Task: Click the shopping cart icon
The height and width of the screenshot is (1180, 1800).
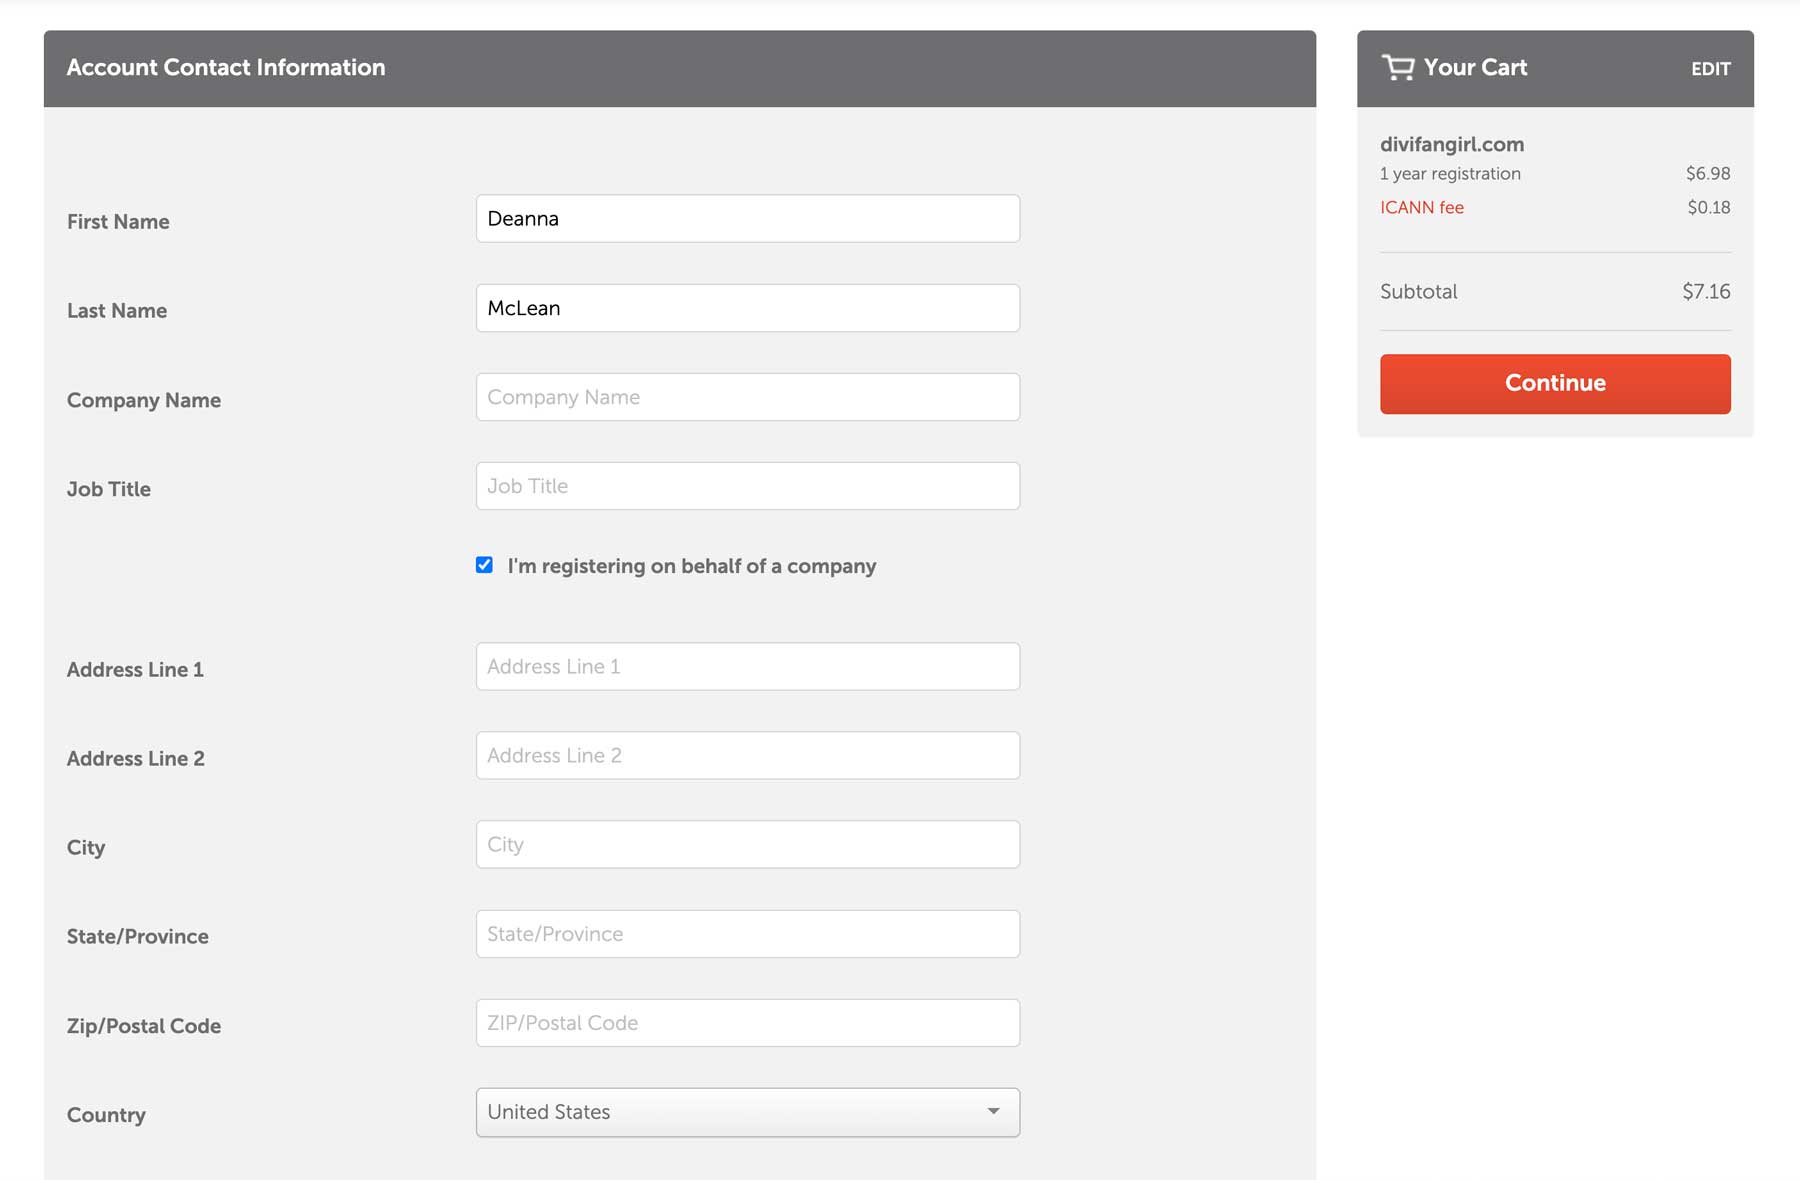Action: [1397, 67]
